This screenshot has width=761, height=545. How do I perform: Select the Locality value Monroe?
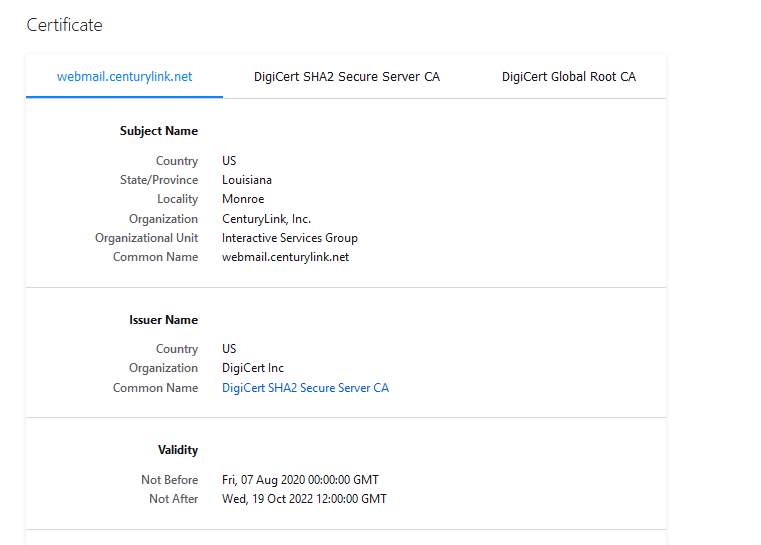coord(243,199)
